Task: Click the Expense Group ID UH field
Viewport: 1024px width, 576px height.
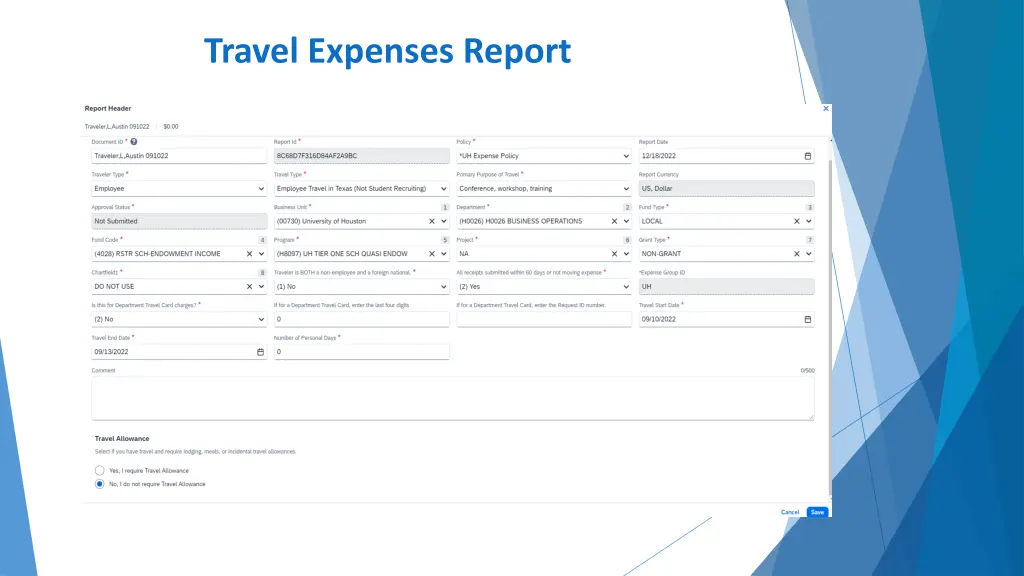Action: [x=726, y=287]
